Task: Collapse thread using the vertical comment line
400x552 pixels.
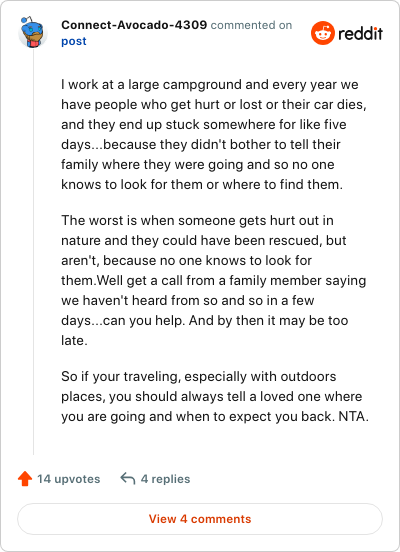Action: click(33, 252)
